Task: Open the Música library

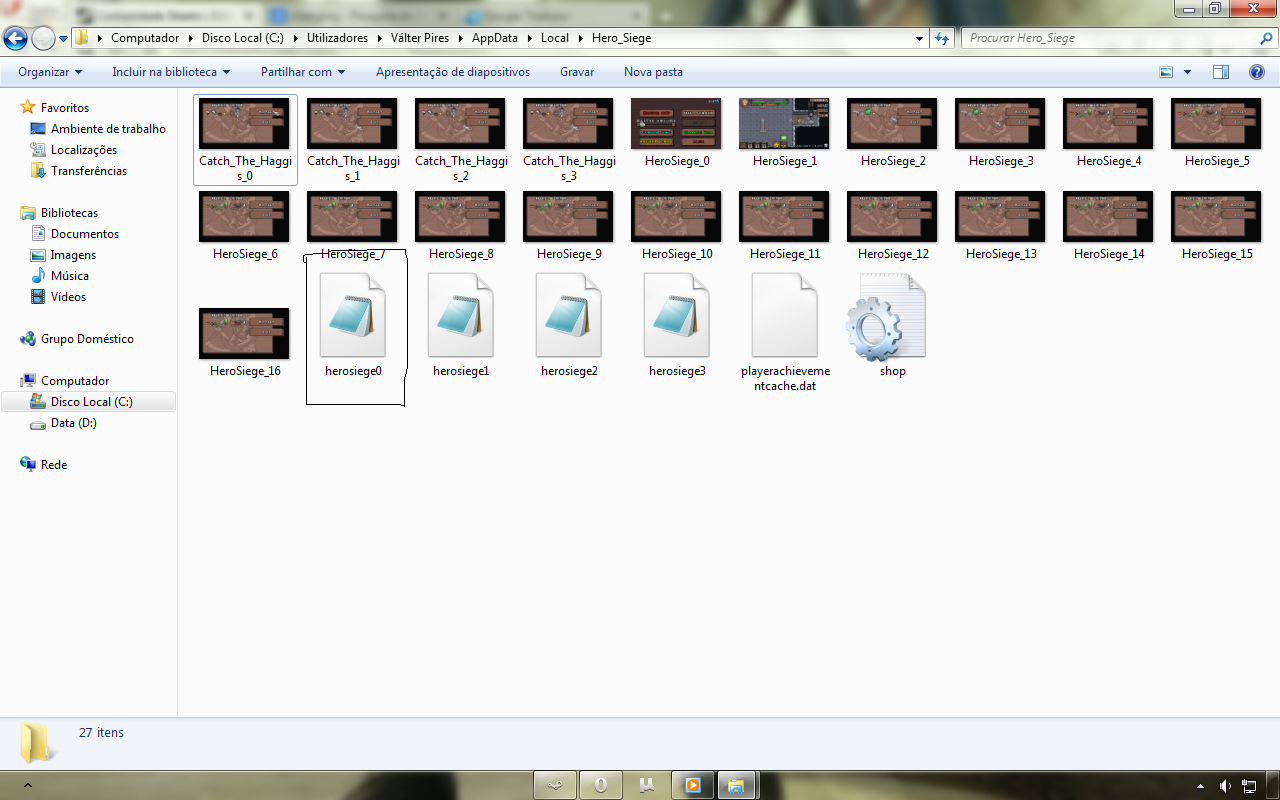Action: 70,276
